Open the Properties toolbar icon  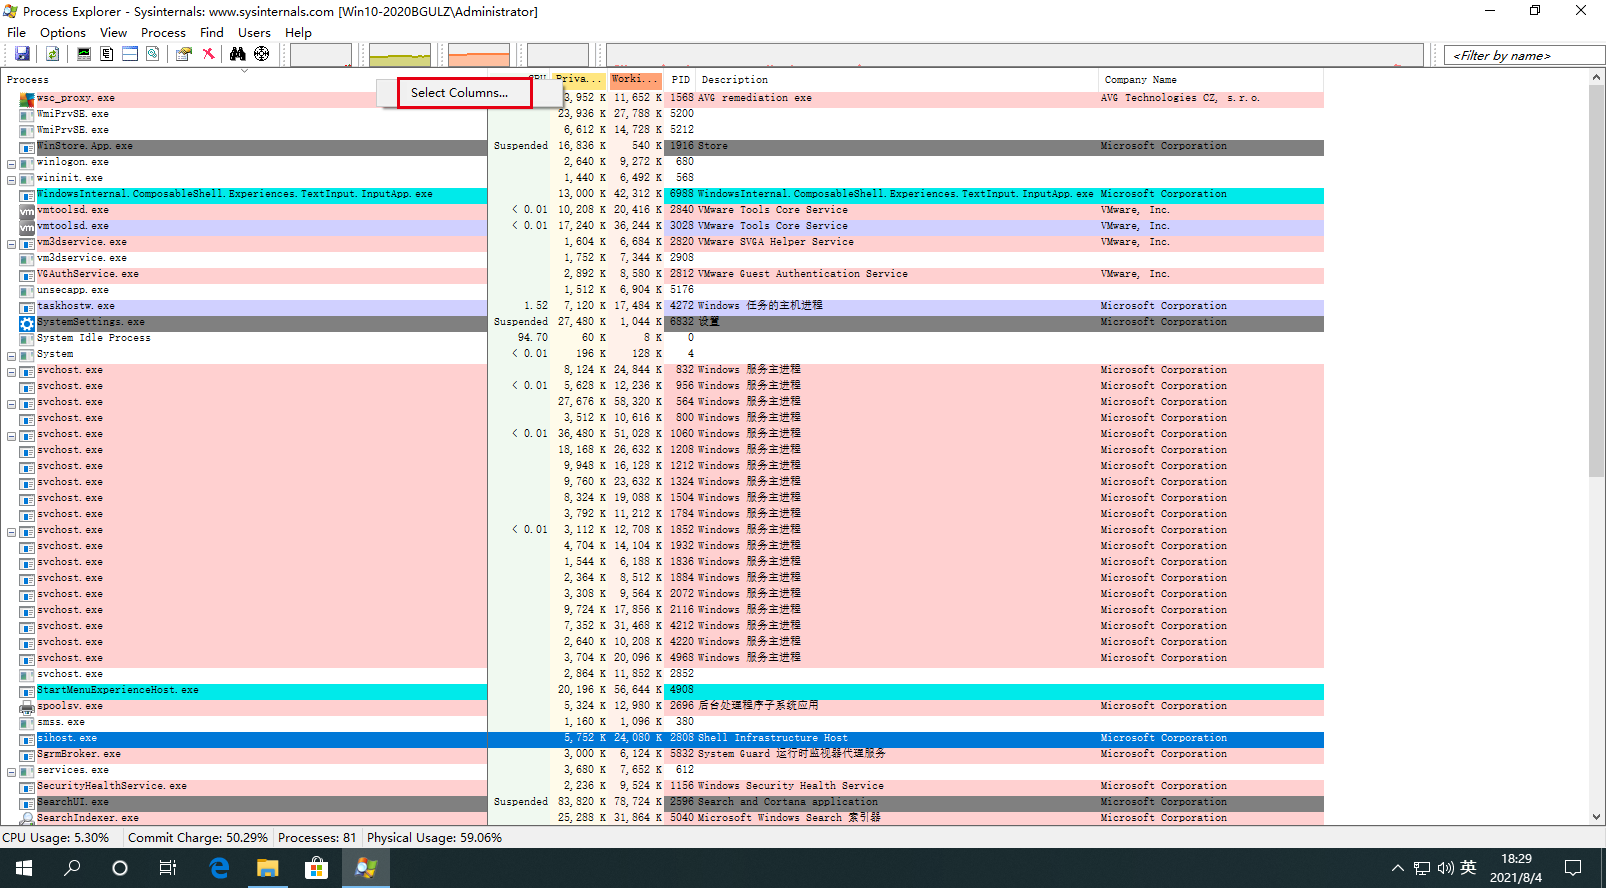[184, 54]
